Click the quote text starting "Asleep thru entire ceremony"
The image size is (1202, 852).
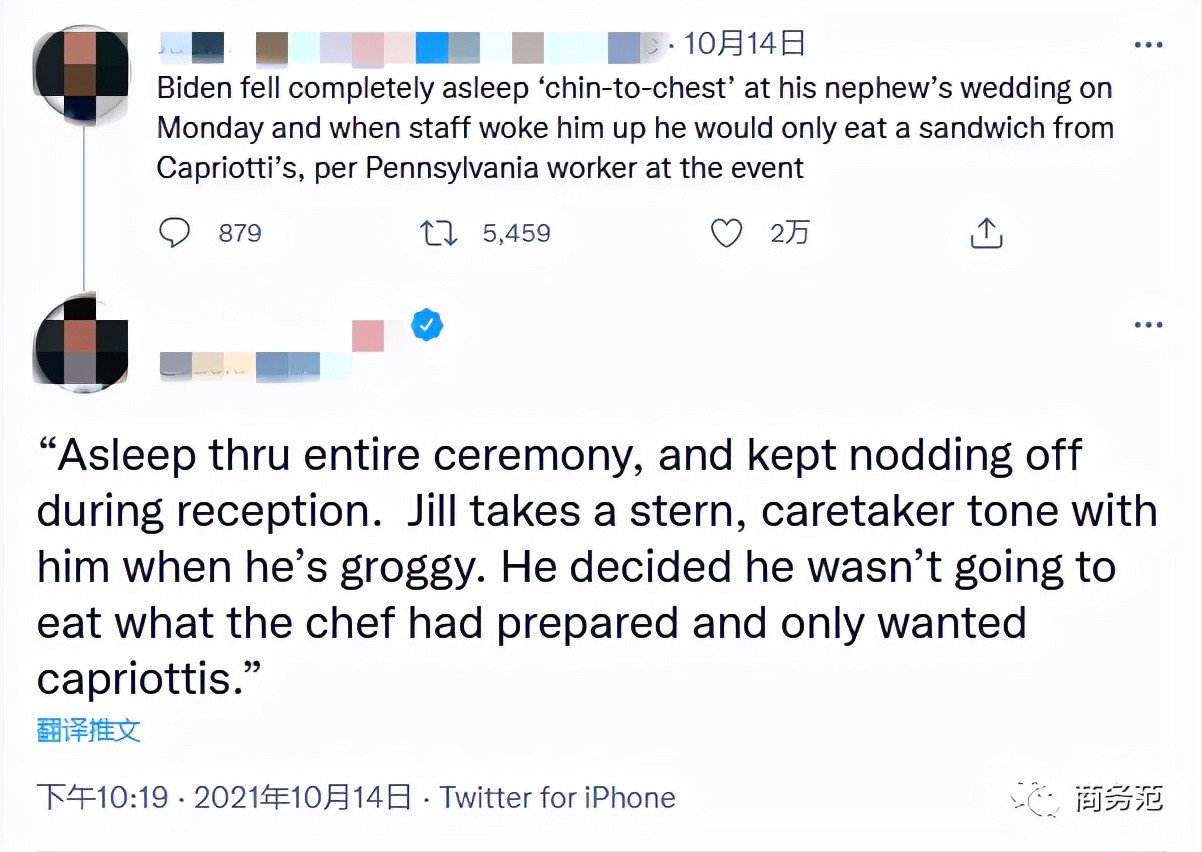(597, 567)
